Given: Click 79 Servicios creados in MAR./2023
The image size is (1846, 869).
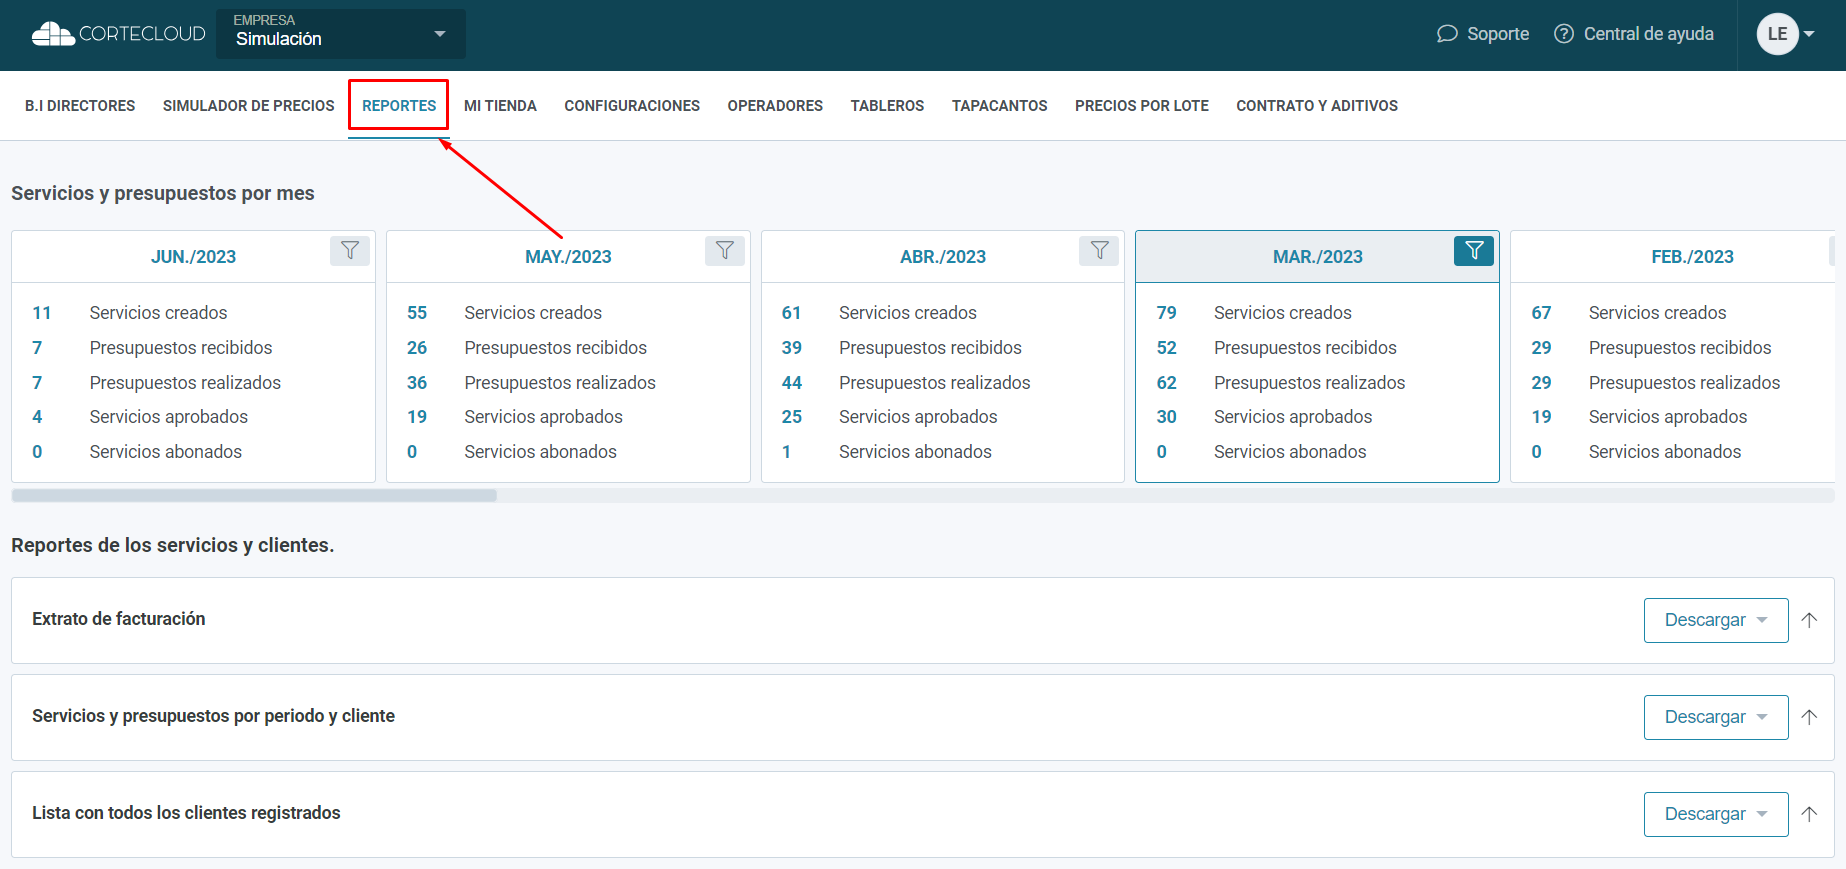Looking at the screenshot, I should tap(1254, 313).
